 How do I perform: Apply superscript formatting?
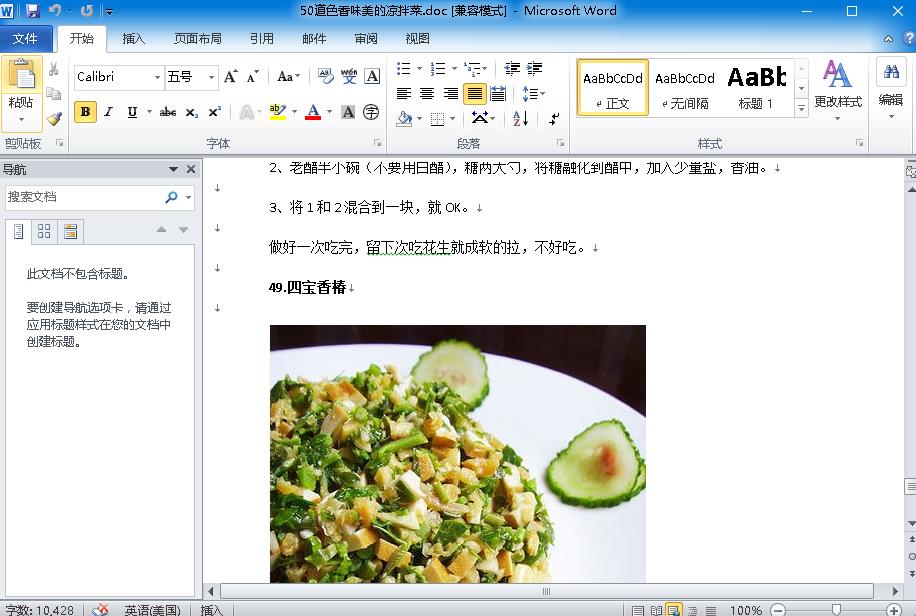[x=215, y=112]
